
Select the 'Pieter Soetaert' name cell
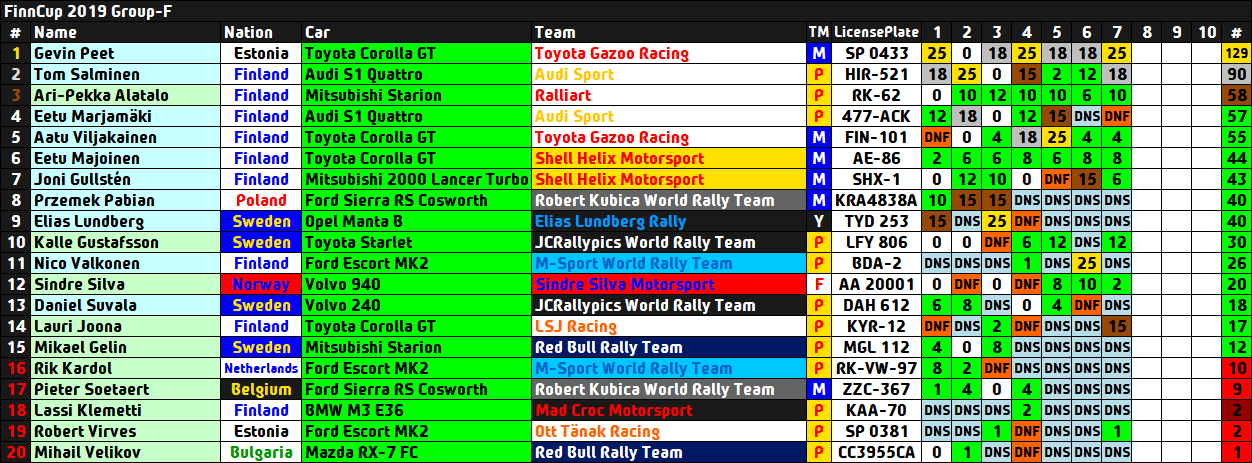click(125, 389)
